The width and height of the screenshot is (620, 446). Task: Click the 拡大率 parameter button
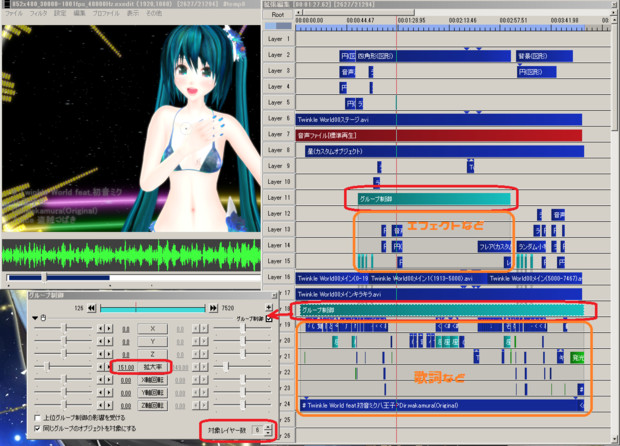point(152,367)
